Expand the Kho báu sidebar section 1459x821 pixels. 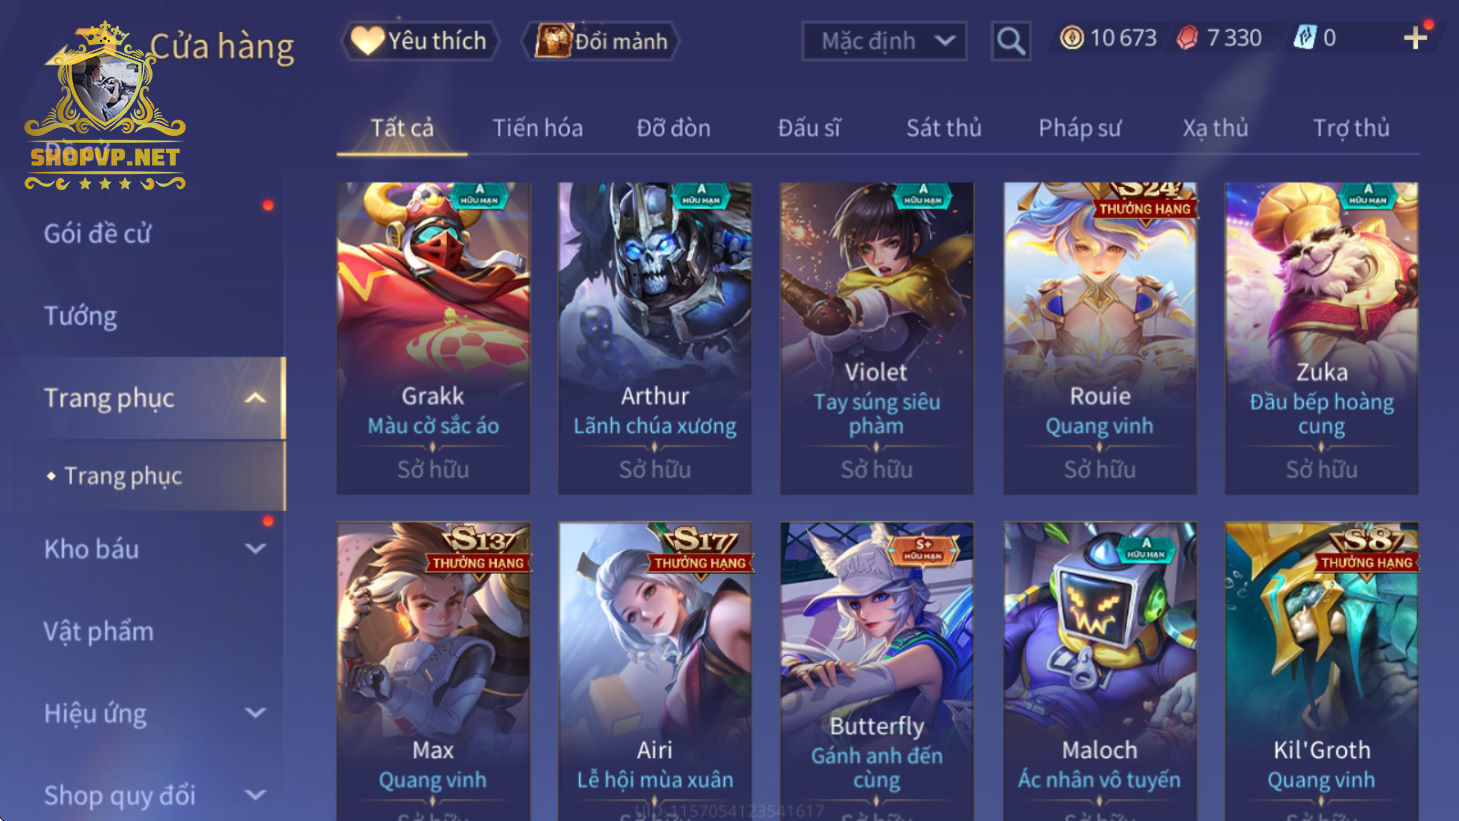point(256,549)
